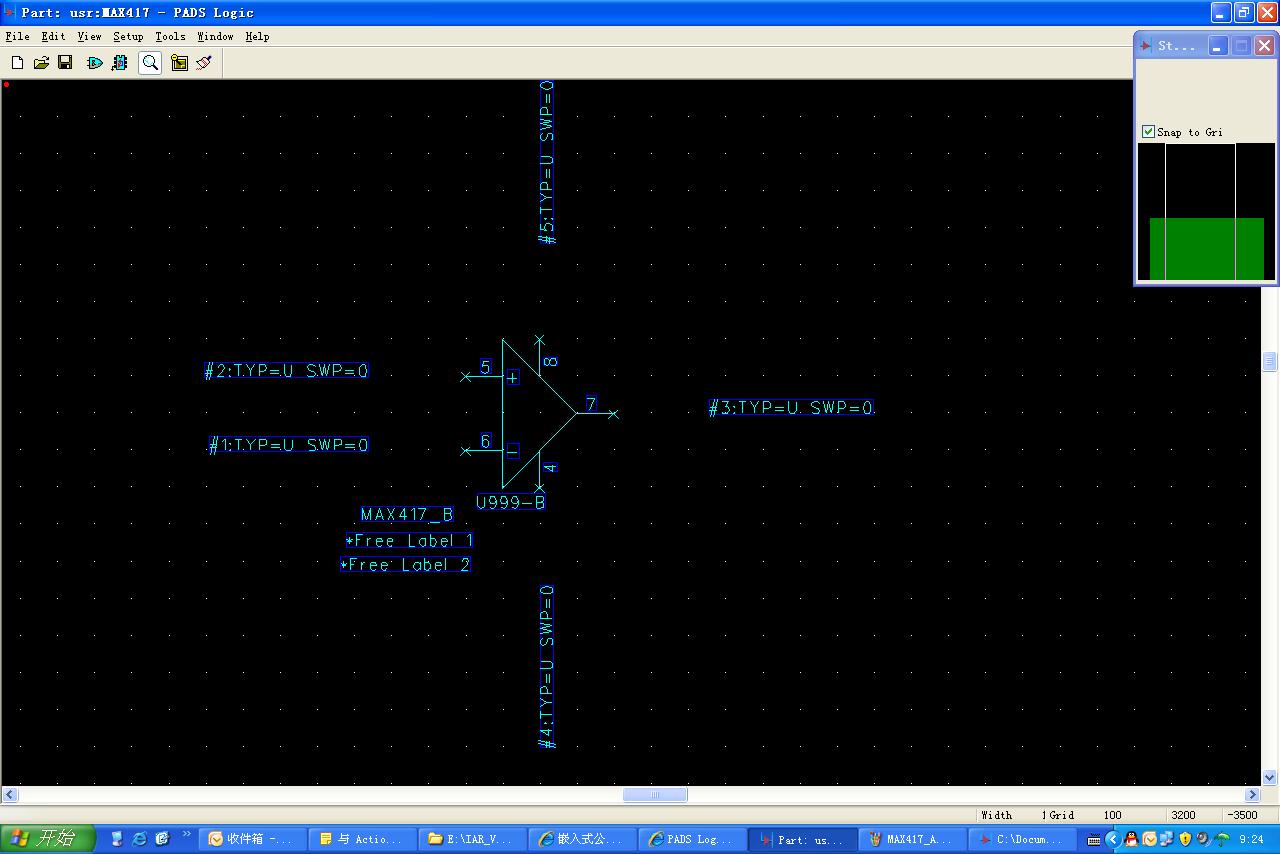Image resolution: width=1280 pixels, height=854 pixels.
Task: Click the sheet board view icon
Action: (179, 63)
